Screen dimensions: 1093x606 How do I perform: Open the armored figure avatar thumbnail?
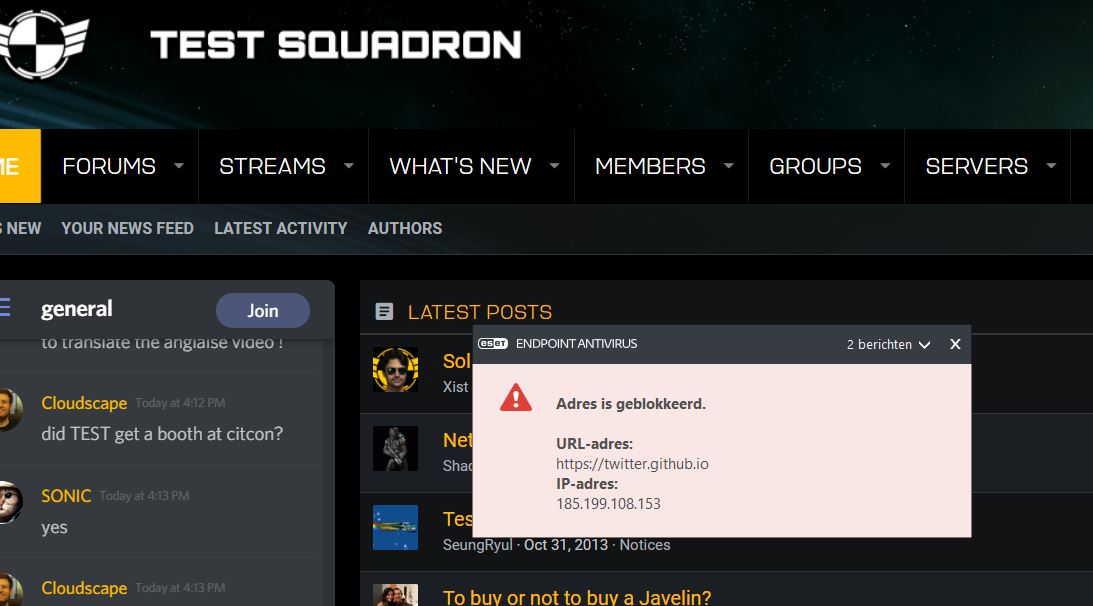point(395,449)
